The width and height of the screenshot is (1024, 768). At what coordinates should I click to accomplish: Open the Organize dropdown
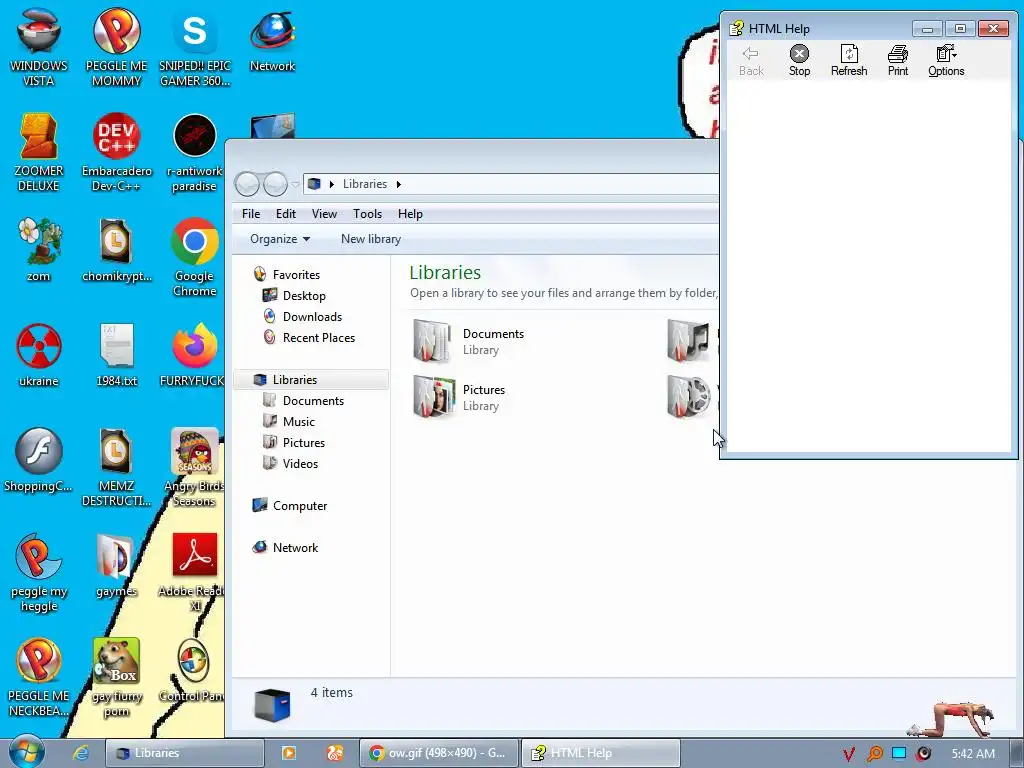tap(280, 239)
